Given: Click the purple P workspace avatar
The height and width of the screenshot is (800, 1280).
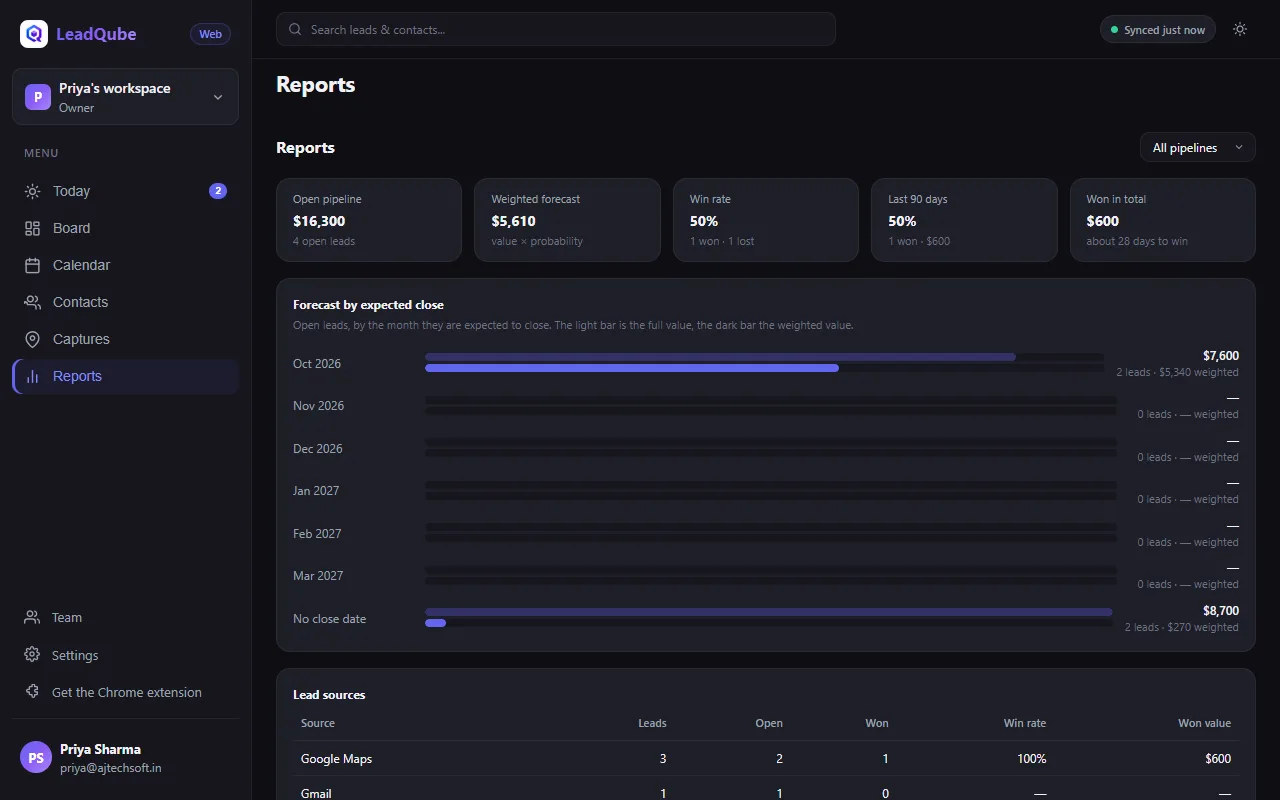Looking at the screenshot, I should coord(38,97).
